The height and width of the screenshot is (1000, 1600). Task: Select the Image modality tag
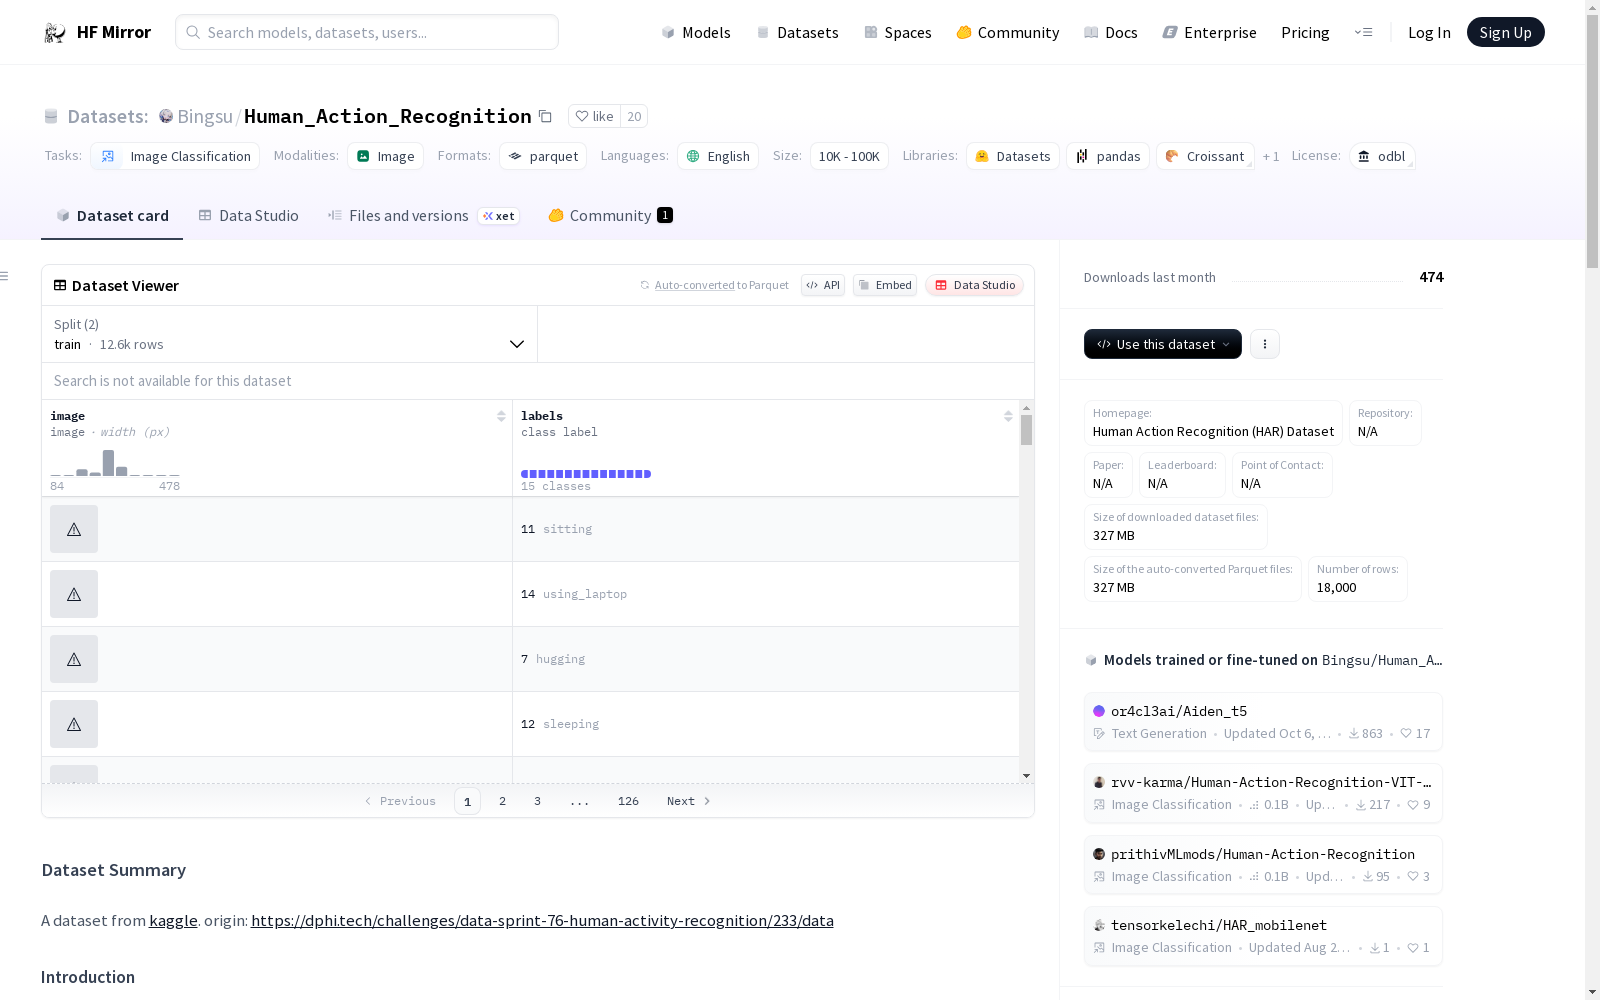point(385,156)
